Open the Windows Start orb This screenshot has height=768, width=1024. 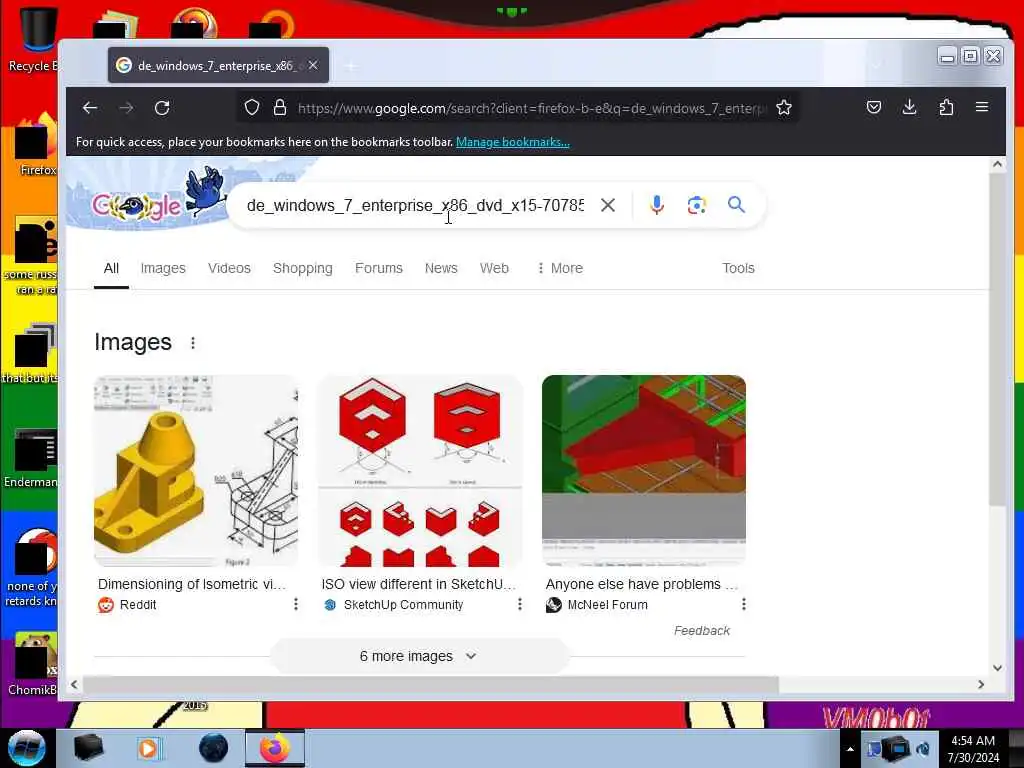[x=27, y=748]
